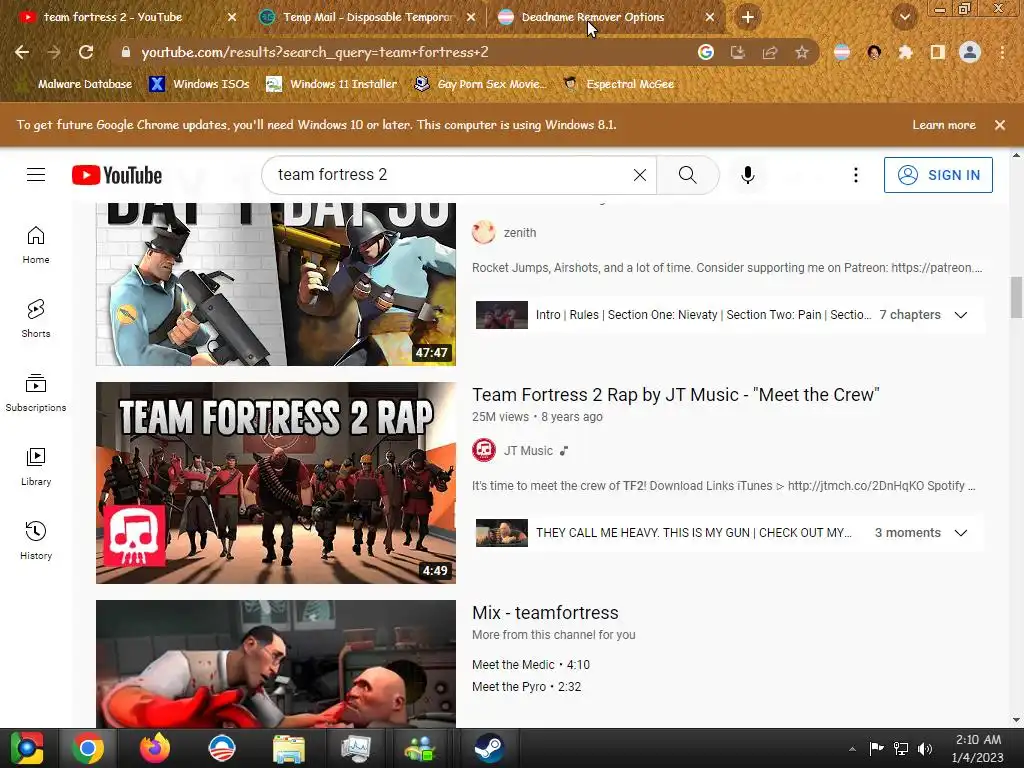
Task: Click the URL in the address bar
Action: pyautogui.click(x=315, y=52)
